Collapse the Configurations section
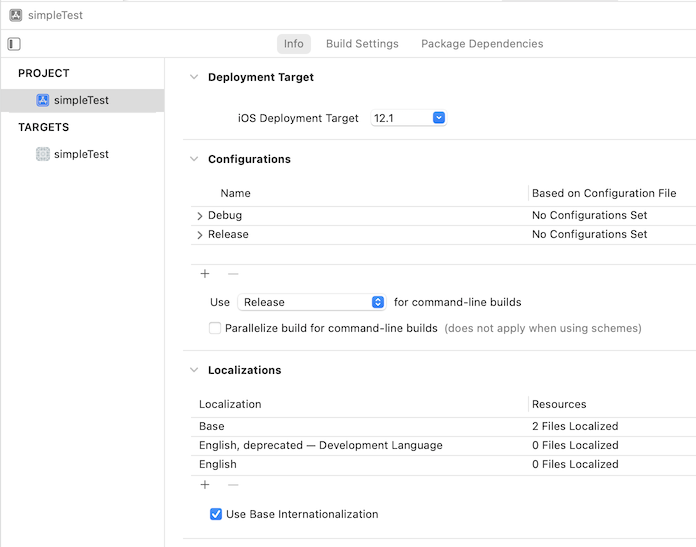 click(x=194, y=159)
